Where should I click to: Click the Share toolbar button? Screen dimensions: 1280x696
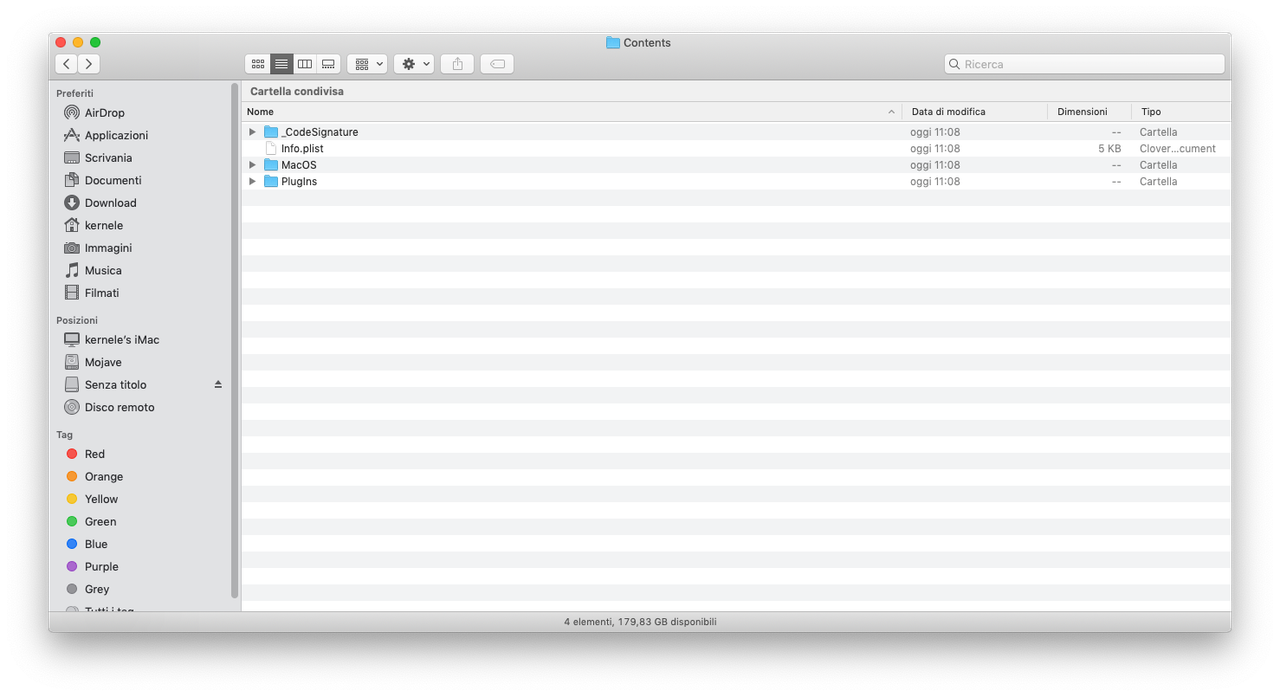point(457,64)
